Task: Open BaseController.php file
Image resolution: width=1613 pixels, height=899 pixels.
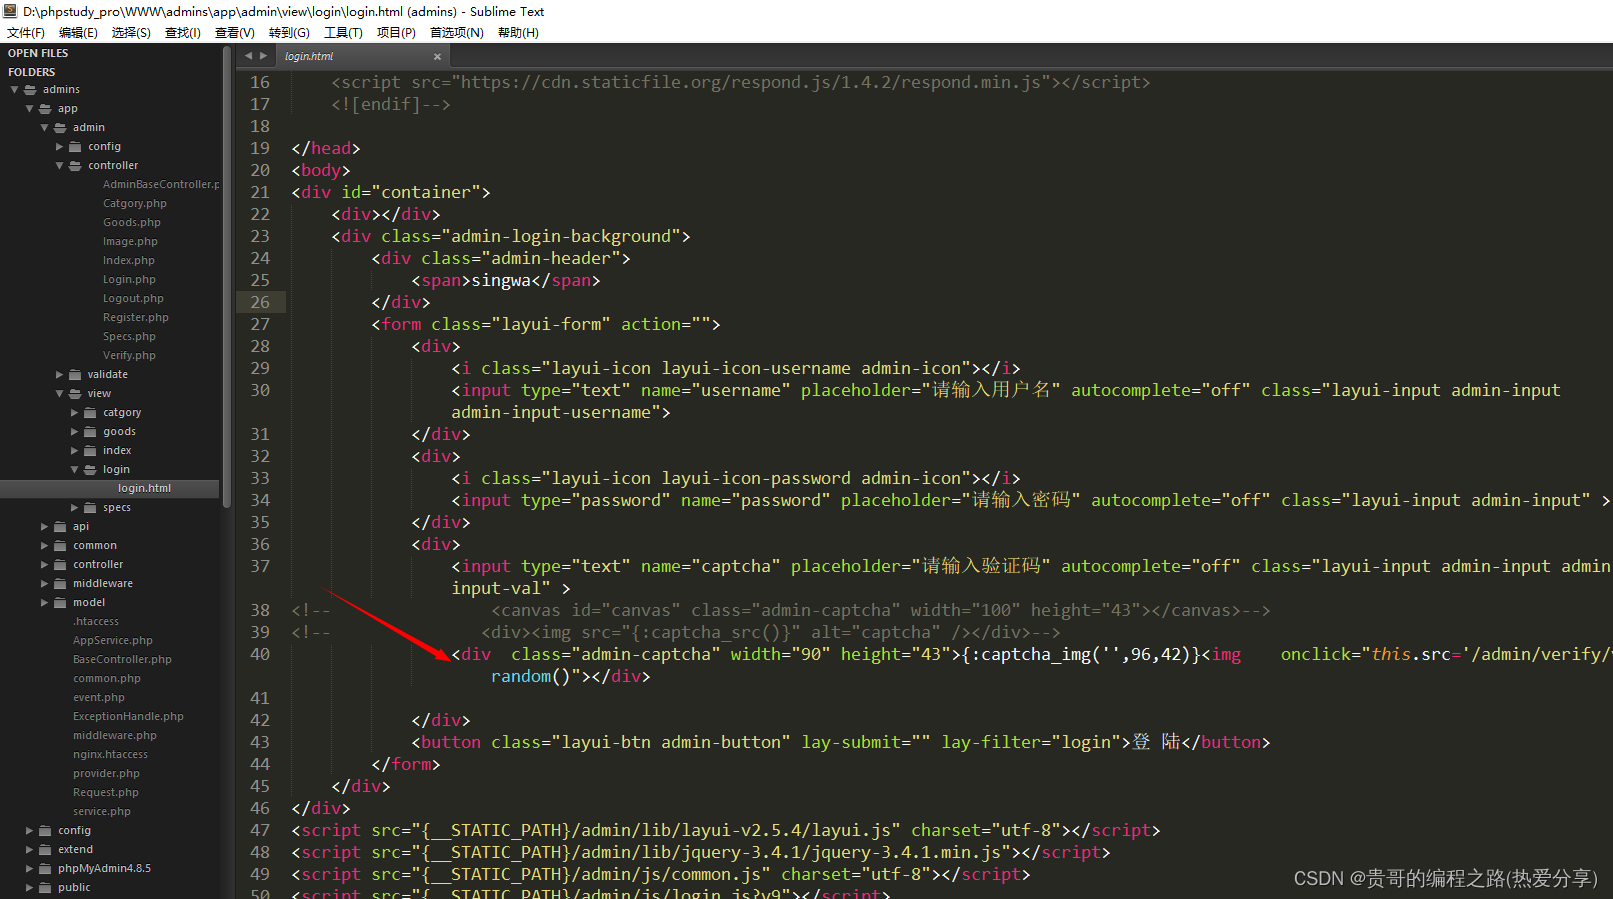Action: pos(122,659)
